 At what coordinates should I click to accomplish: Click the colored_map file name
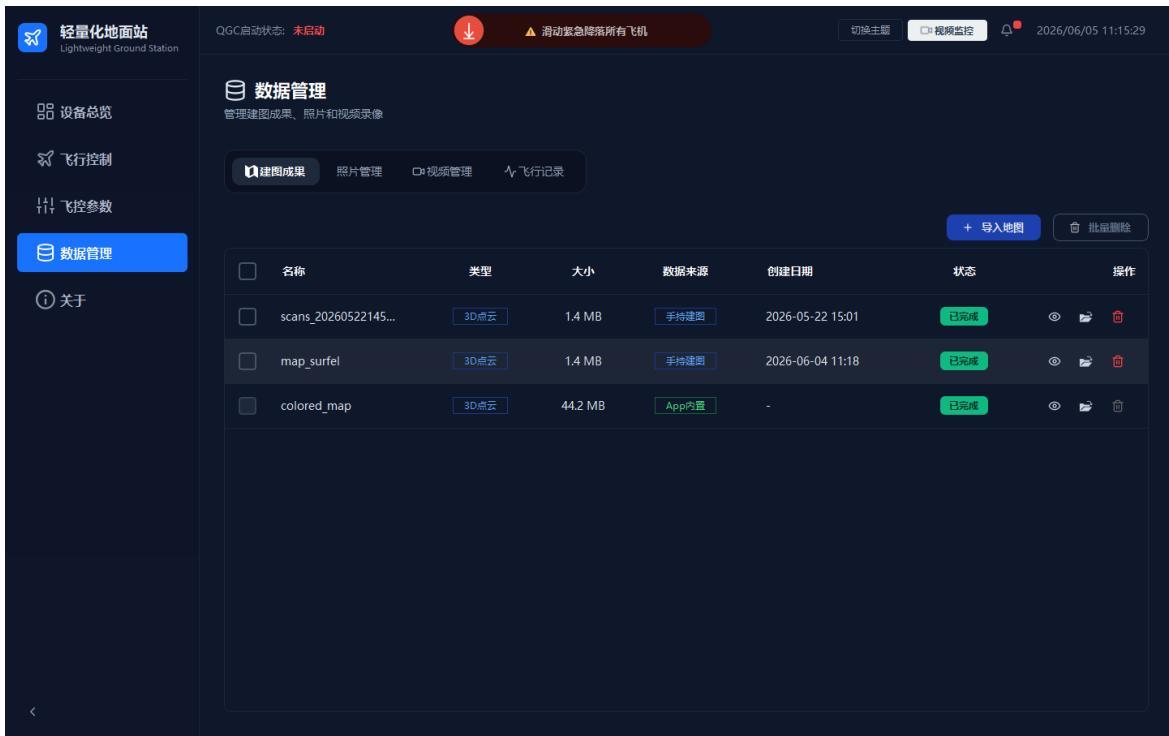click(x=316, y=406)
